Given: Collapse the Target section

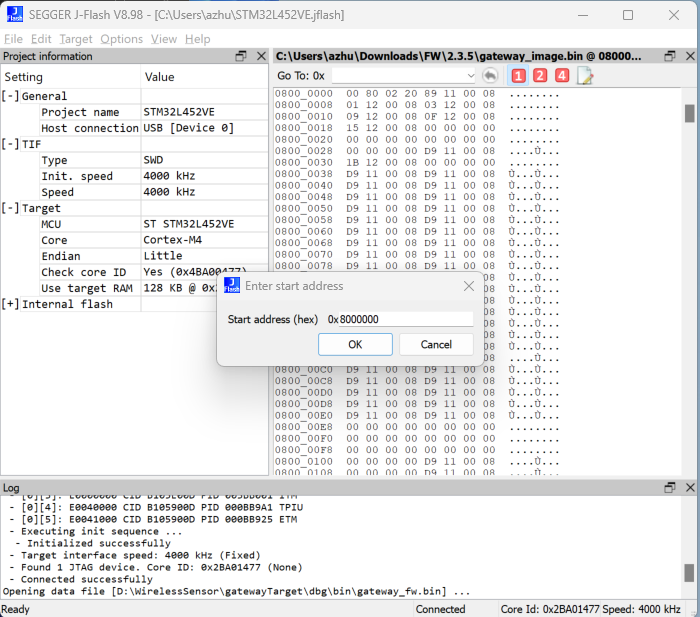Looking at the screenshot, I should pos(10,208).
